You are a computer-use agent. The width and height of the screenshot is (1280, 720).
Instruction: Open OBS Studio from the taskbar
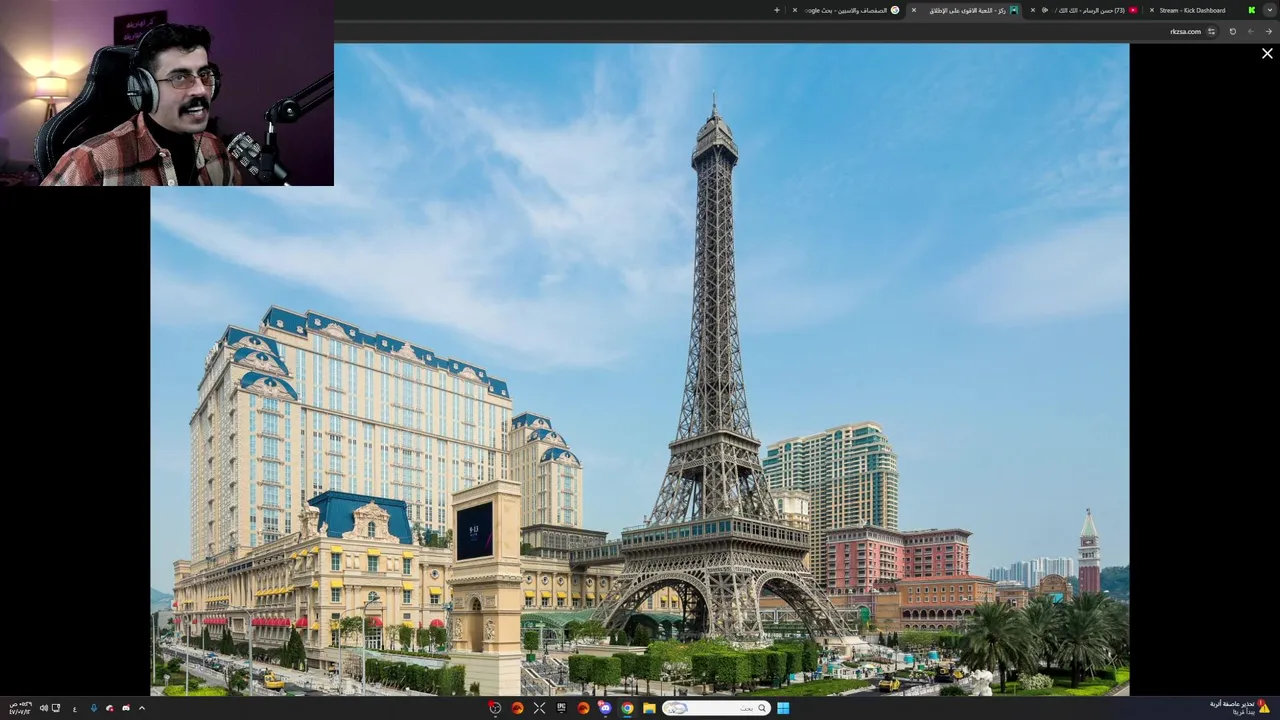pyautogui.click(x=495, y=708)
